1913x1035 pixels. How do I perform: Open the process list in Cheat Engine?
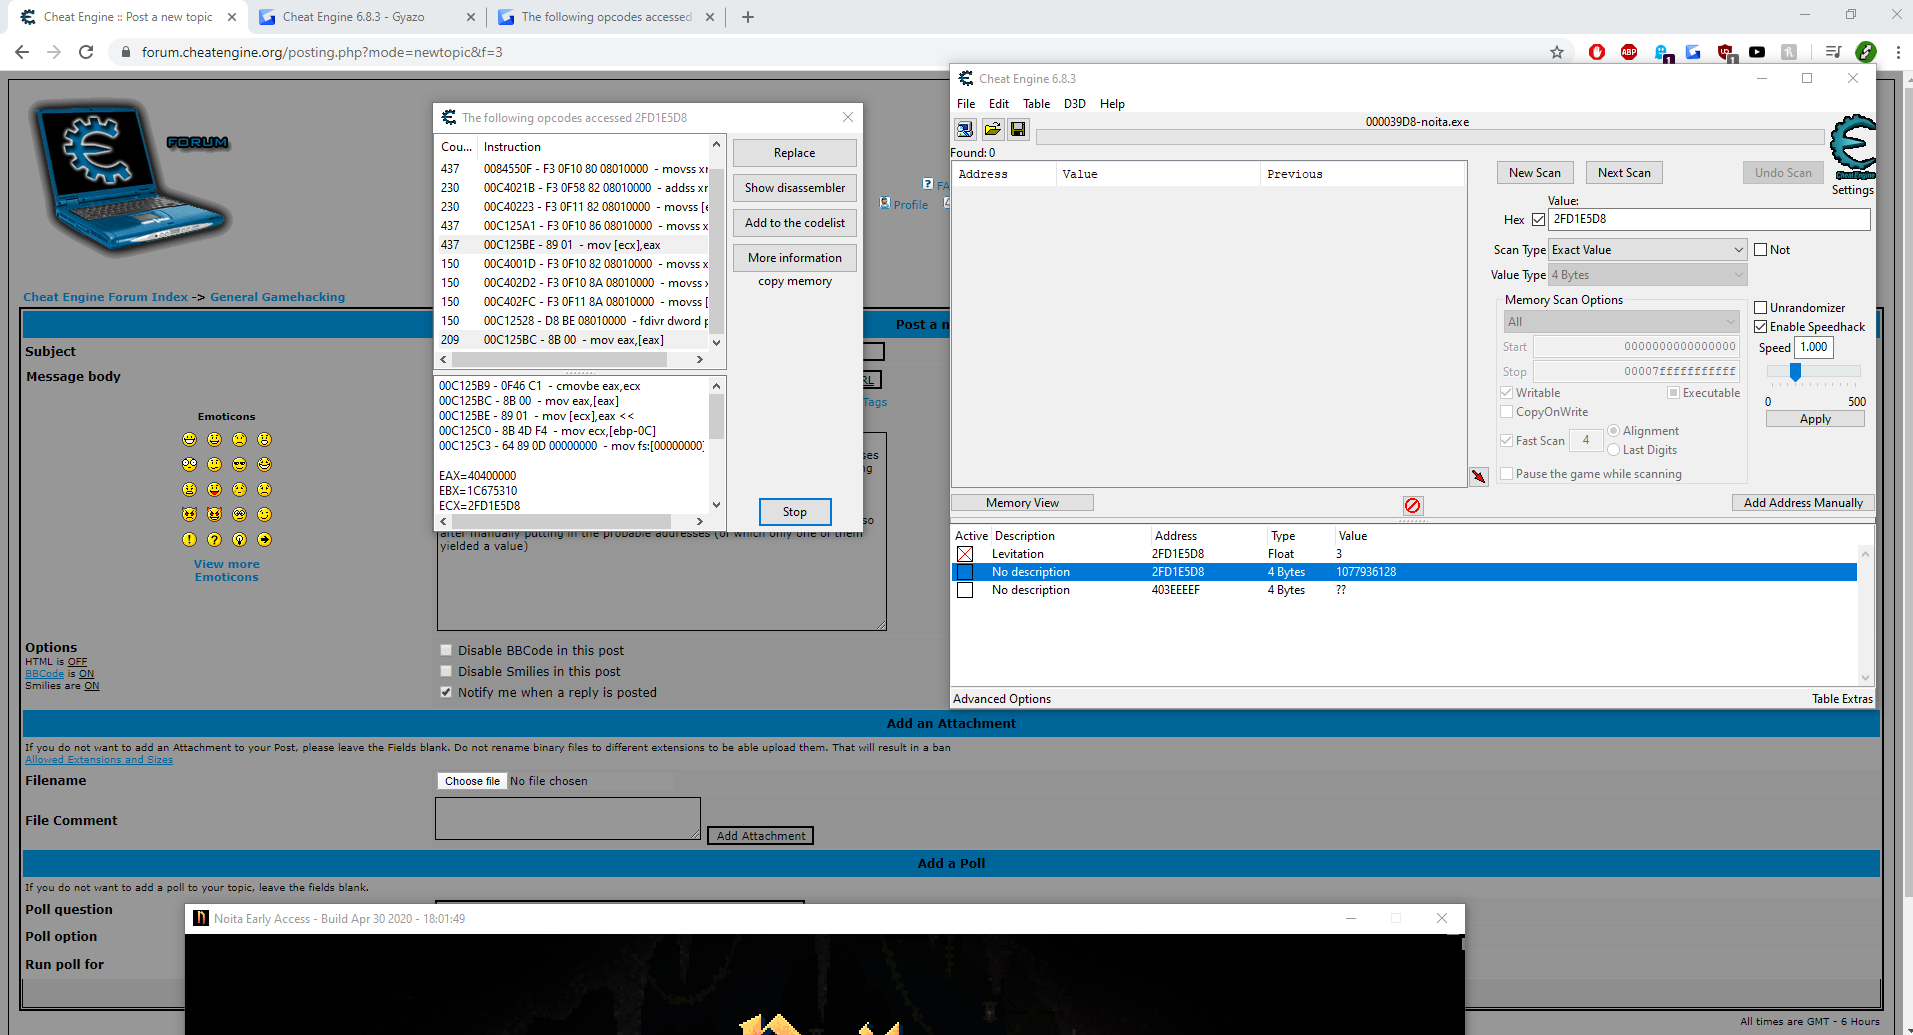coord(964,129)
